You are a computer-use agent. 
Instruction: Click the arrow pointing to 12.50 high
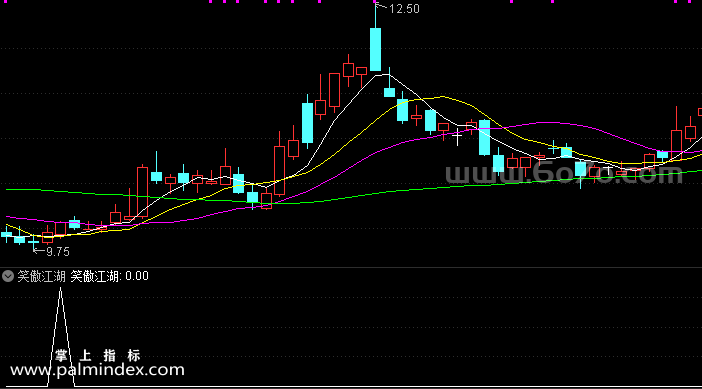381,6
